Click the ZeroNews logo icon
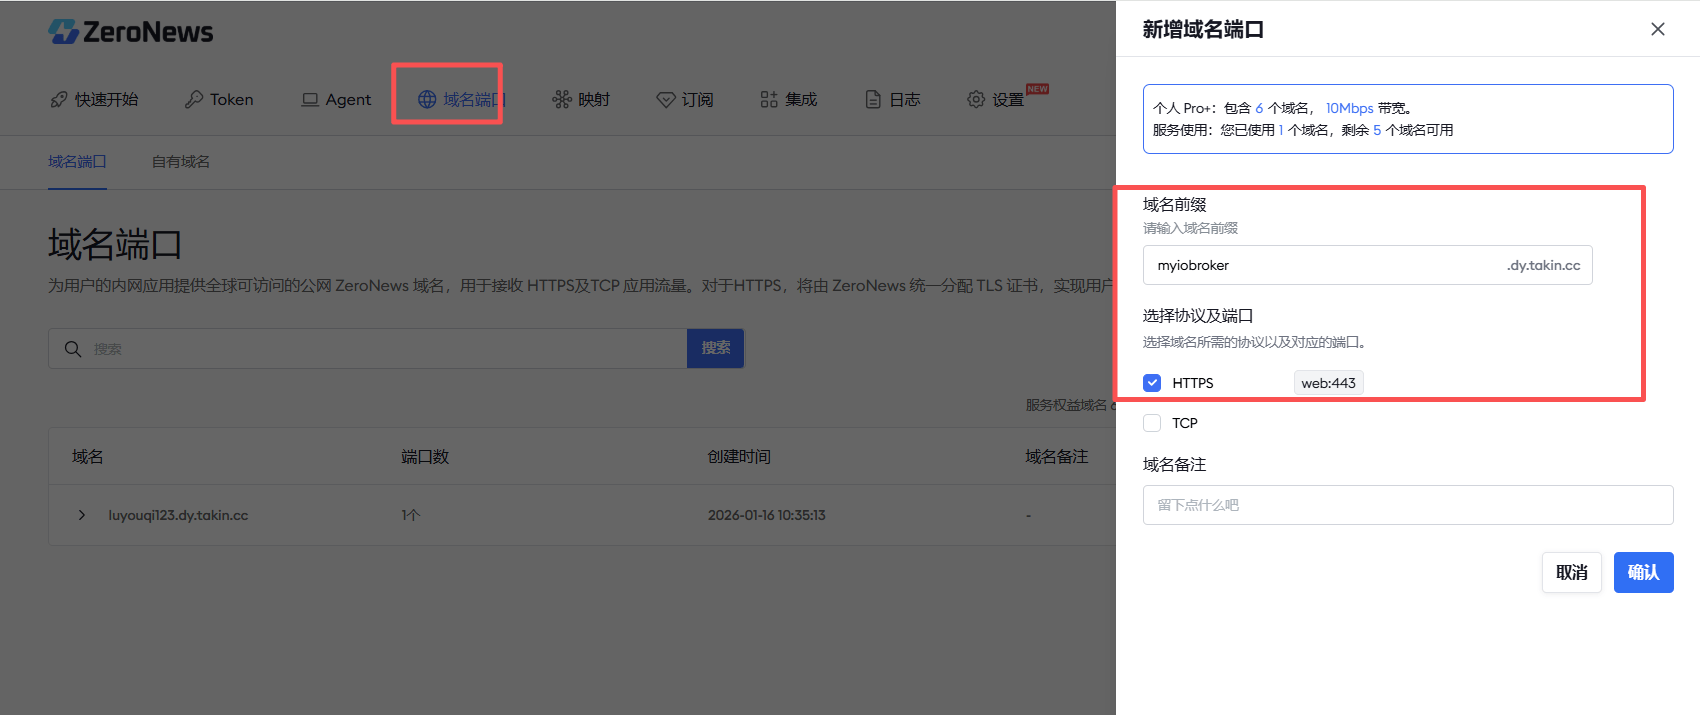Screen dimensions: 1700x715 click(63, 32)
